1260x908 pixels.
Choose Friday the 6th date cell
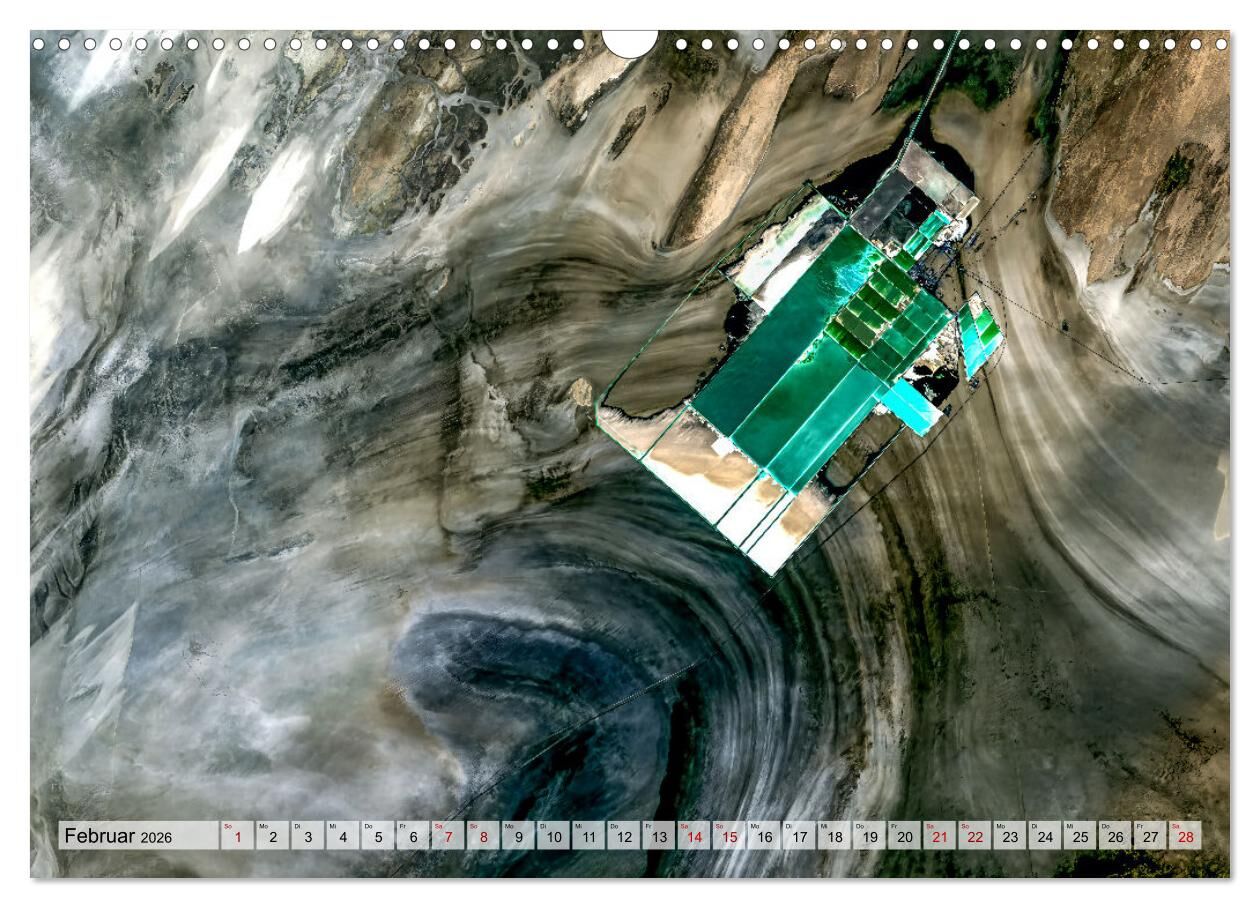pos(413,836)
